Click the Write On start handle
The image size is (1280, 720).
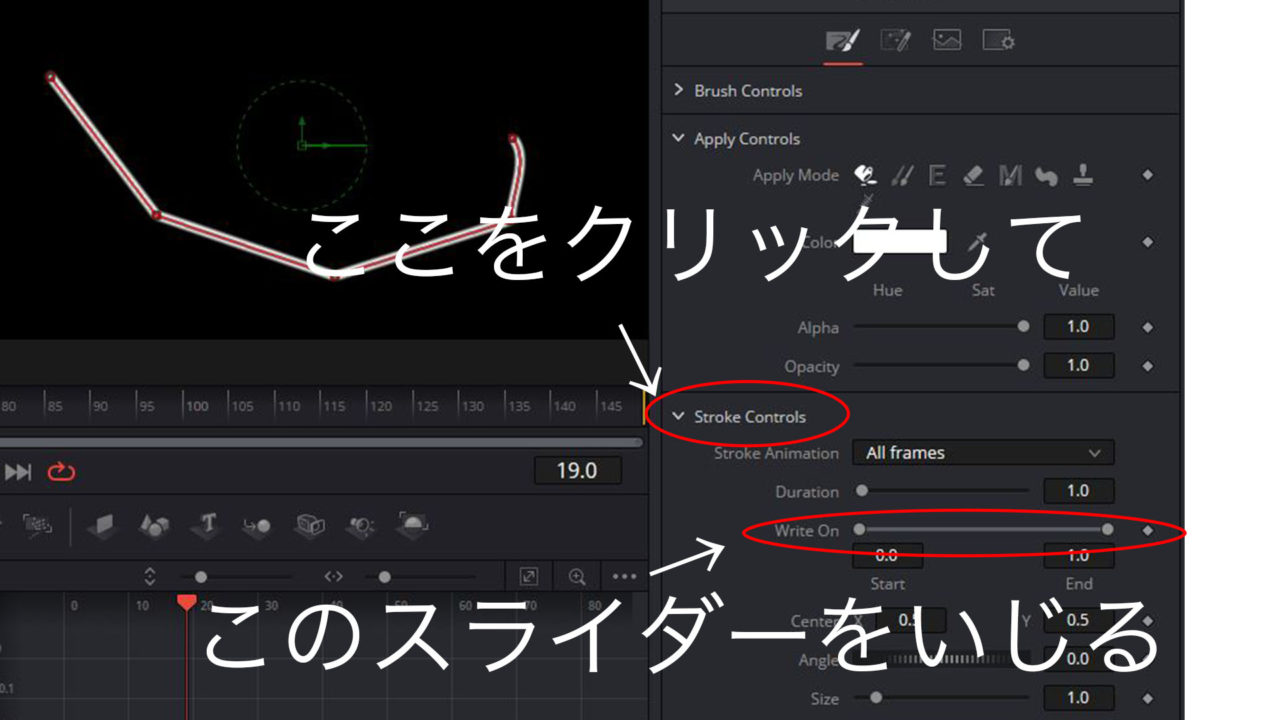[x=859, y=529]
